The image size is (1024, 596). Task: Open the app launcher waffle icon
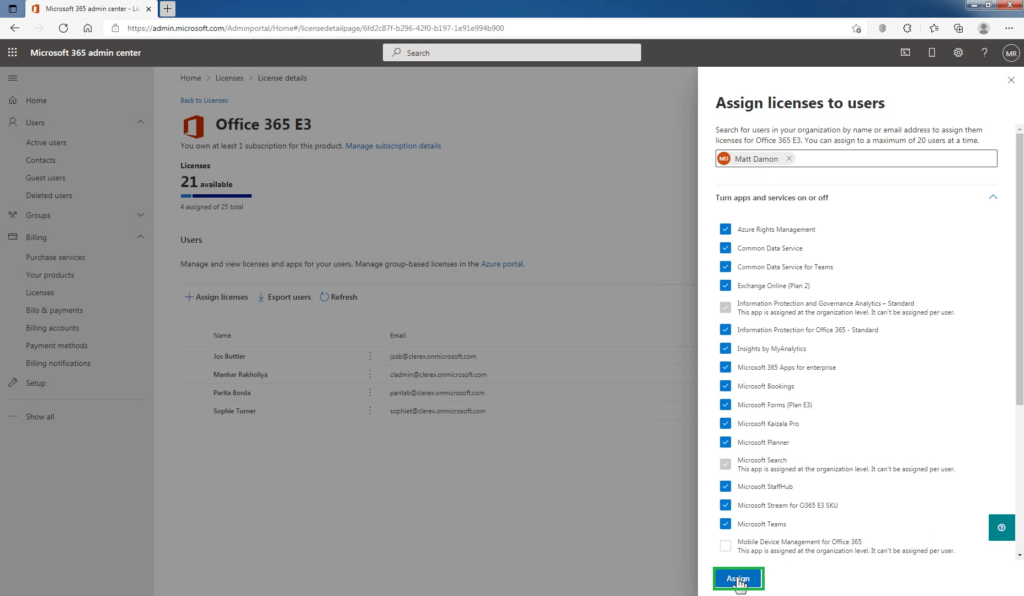(12, 52)
